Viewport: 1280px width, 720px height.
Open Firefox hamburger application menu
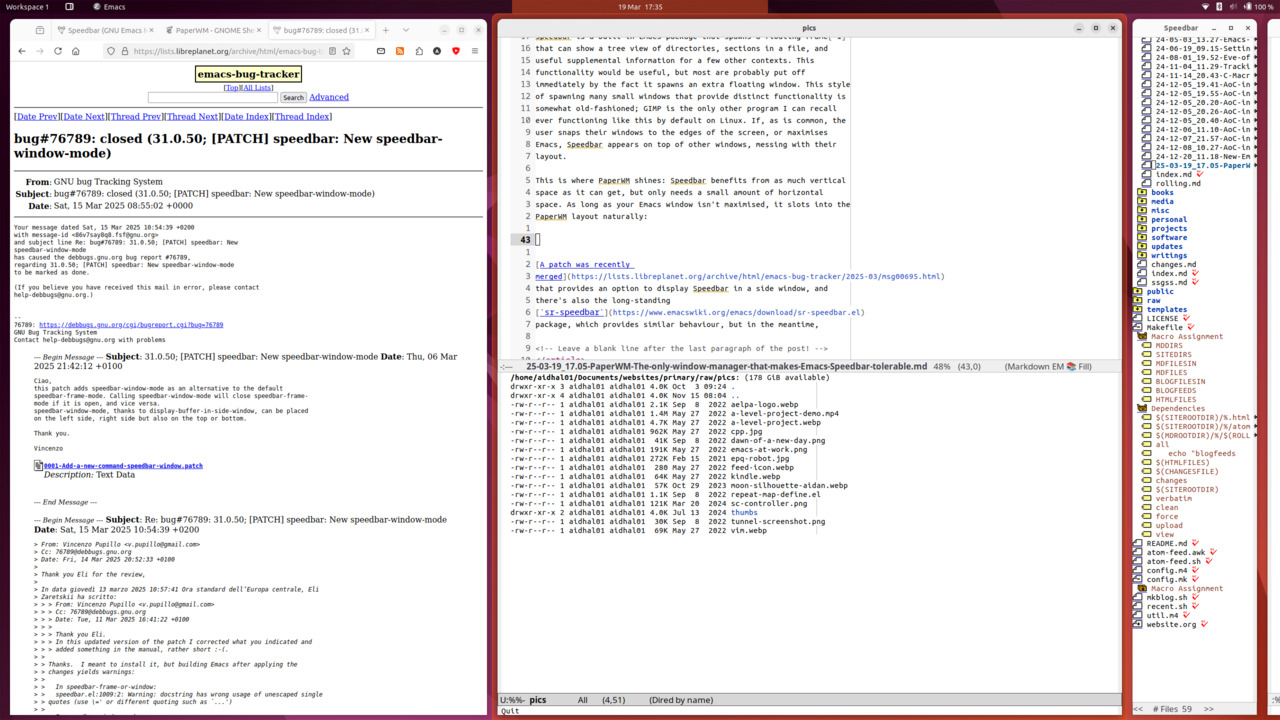click(474, 51)
